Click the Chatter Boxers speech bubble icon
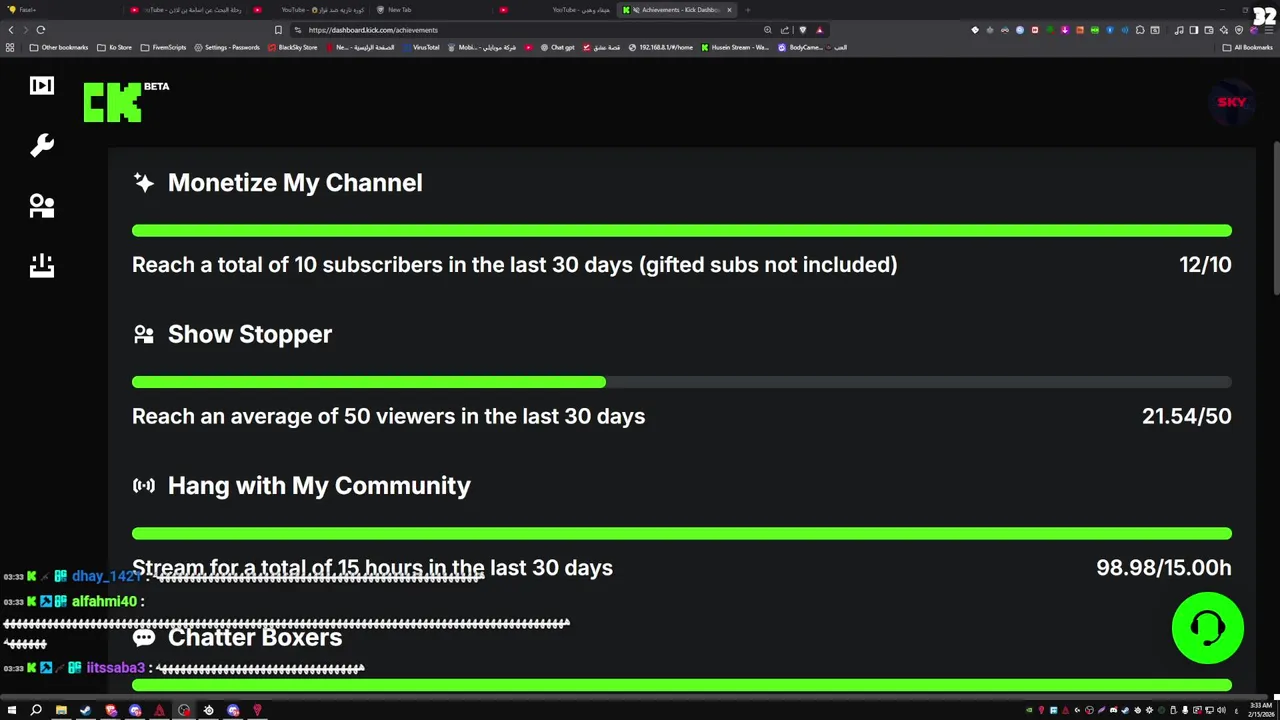 click(144, 637)
